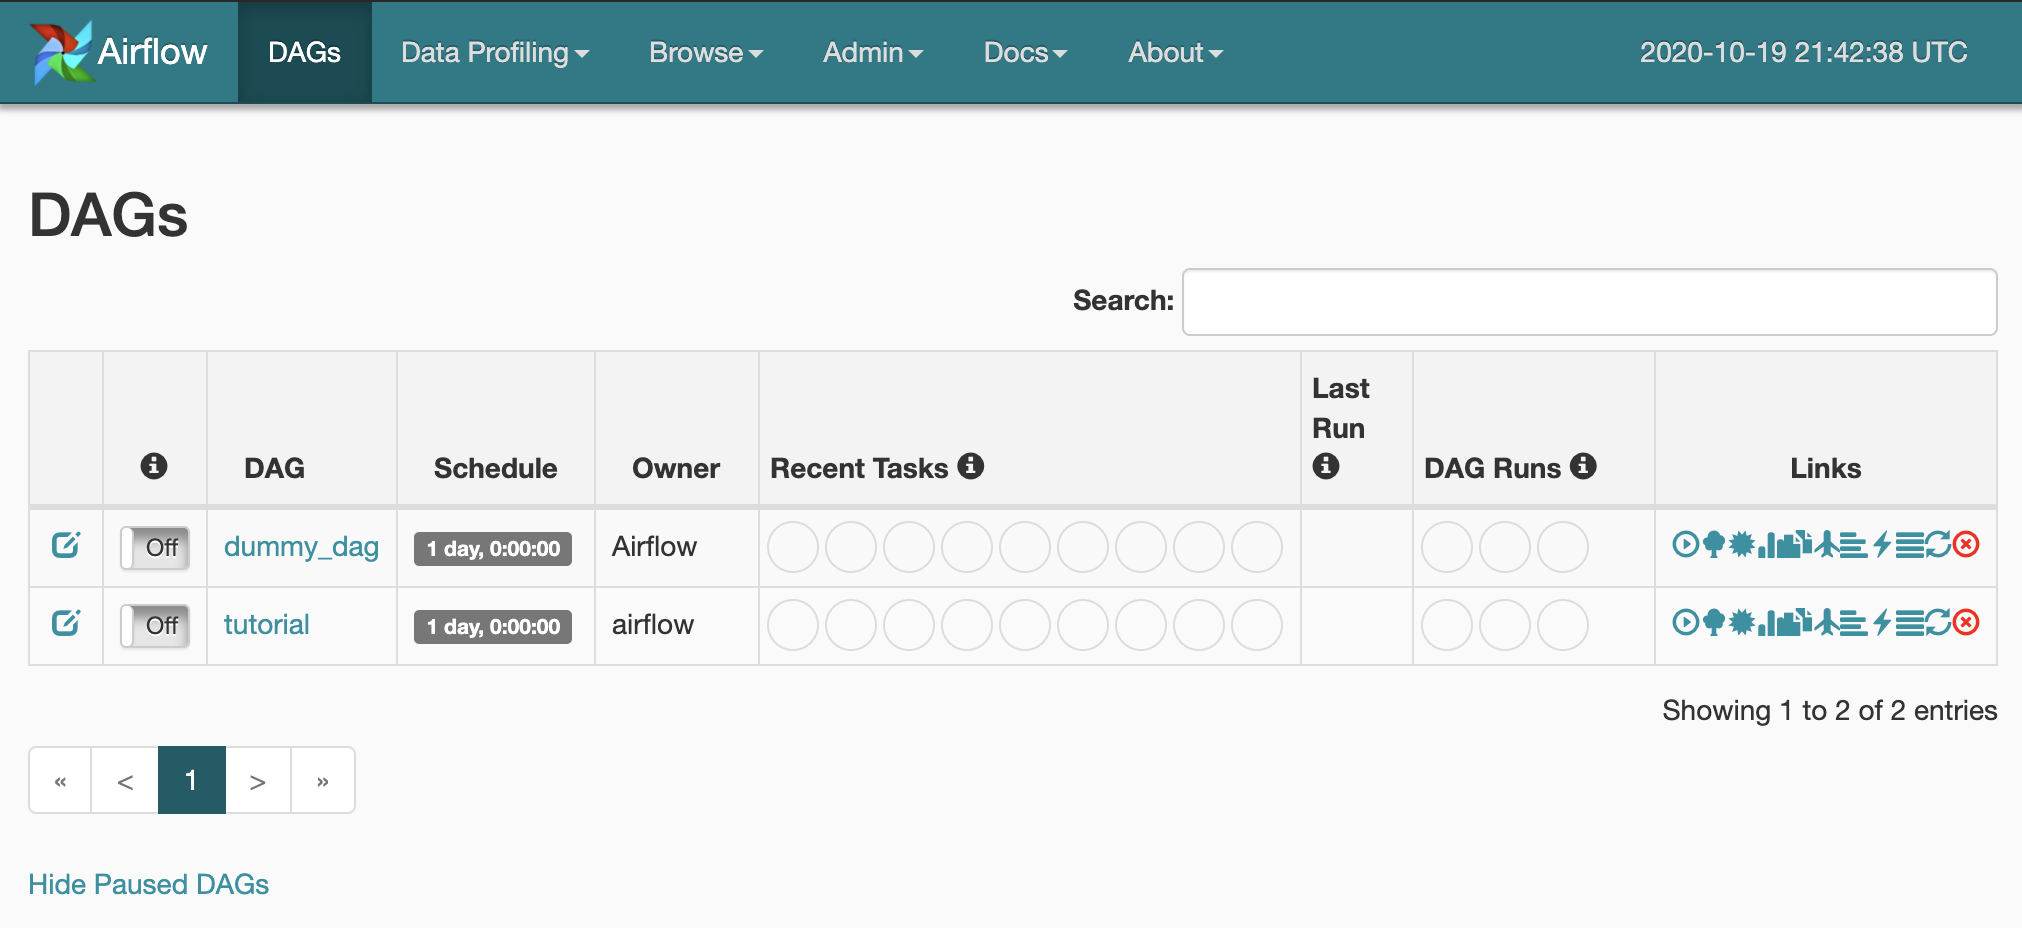This screenshot has width=2022, height=928.
Task: Click Hide Paused DAGs link
Action: pos(148,884)
